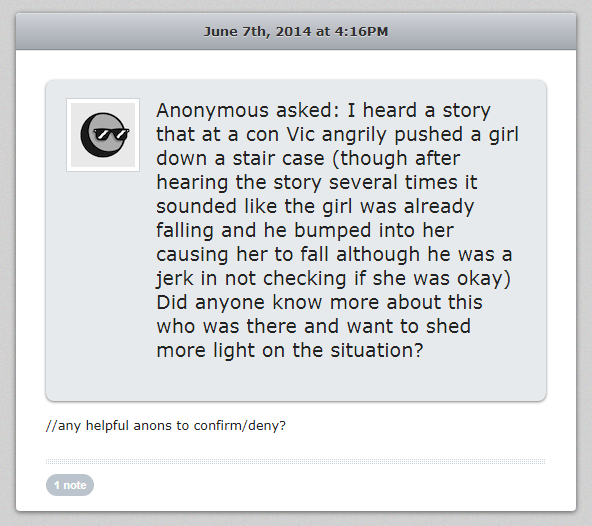Click the word "situation?" ending the ask

tap(377, 350)
